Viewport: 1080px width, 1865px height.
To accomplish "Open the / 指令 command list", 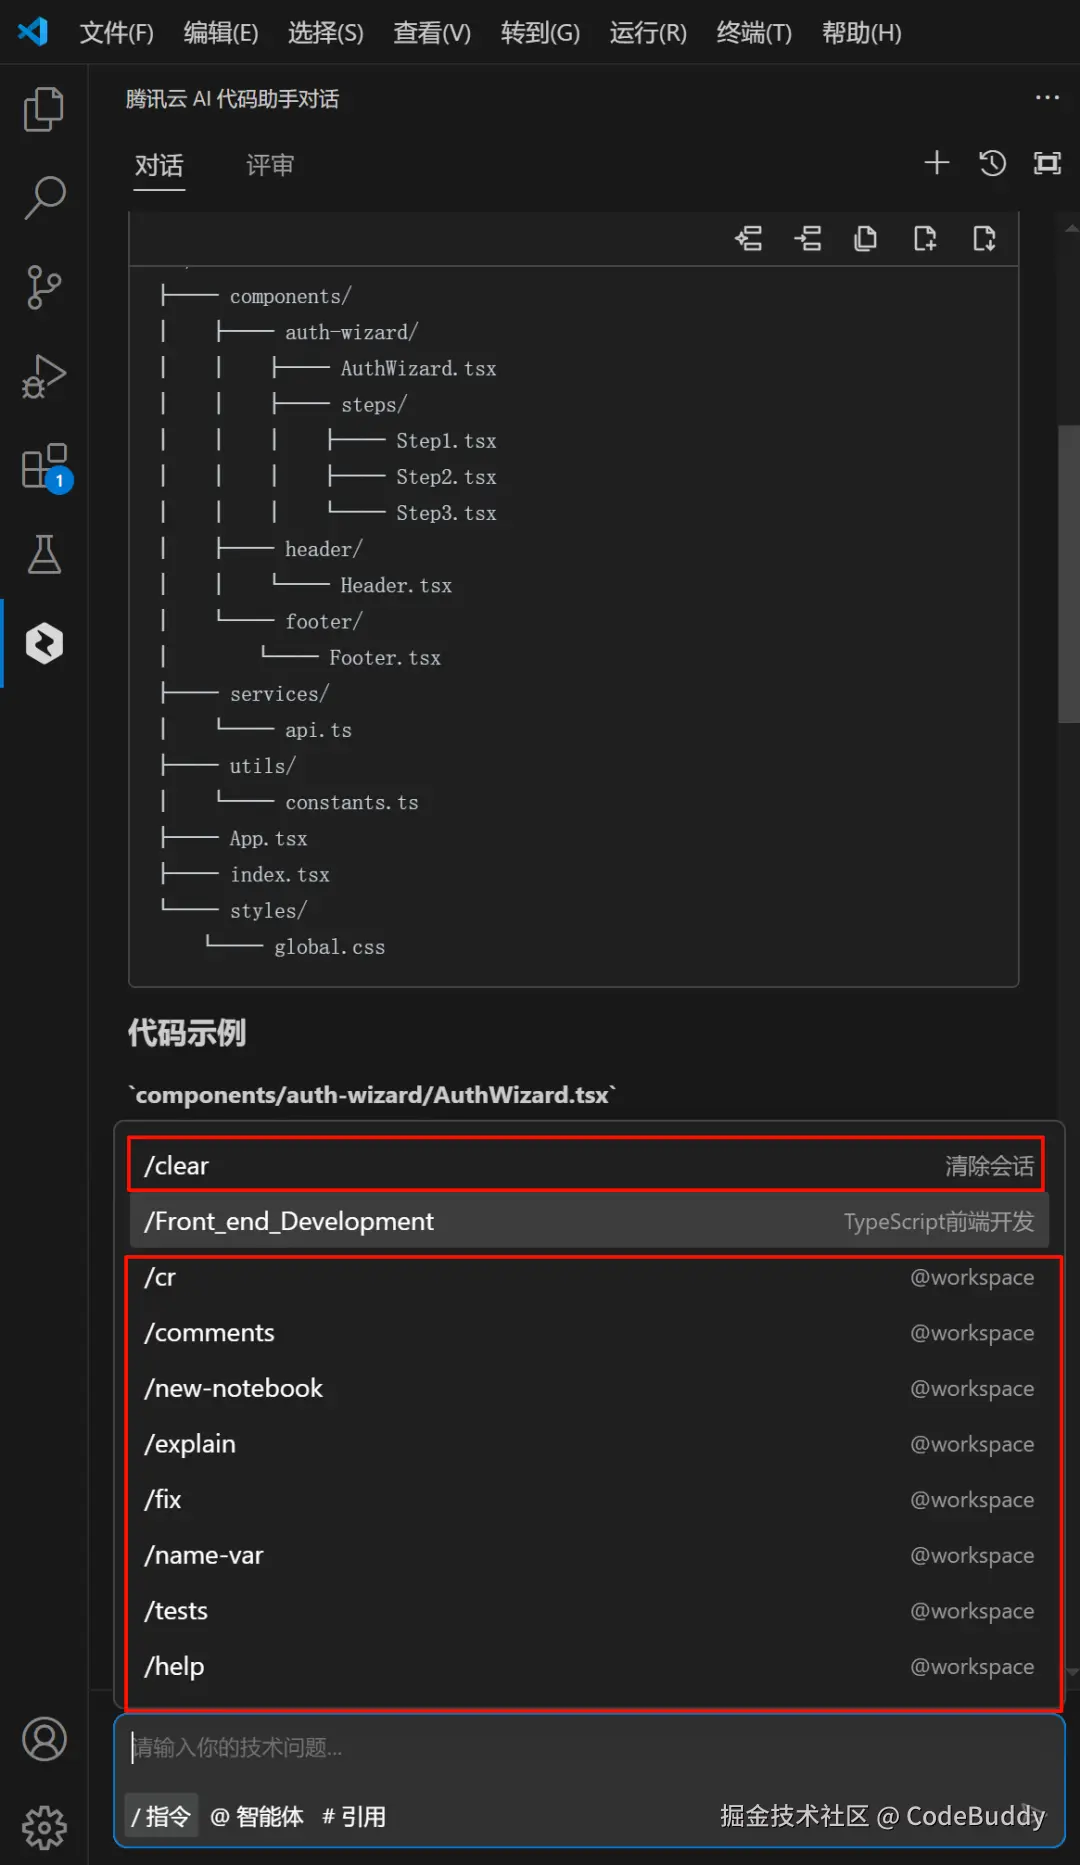I will 161,1816.
